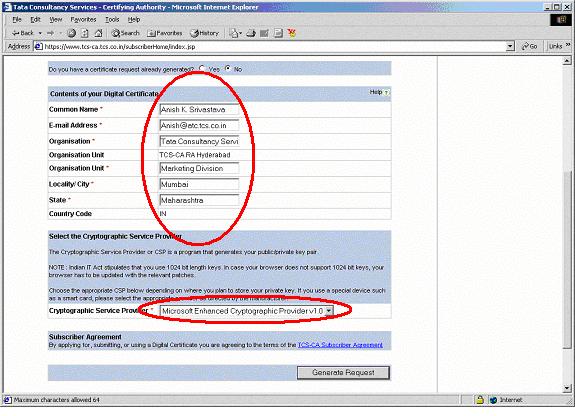Click the Stop loading icon

72,33
